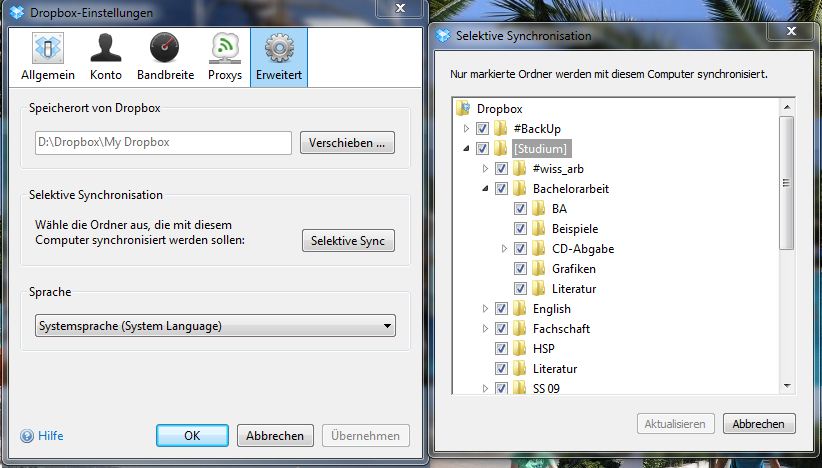
Task: Select the Grafiken folder label
Action: tap(574, 269)
